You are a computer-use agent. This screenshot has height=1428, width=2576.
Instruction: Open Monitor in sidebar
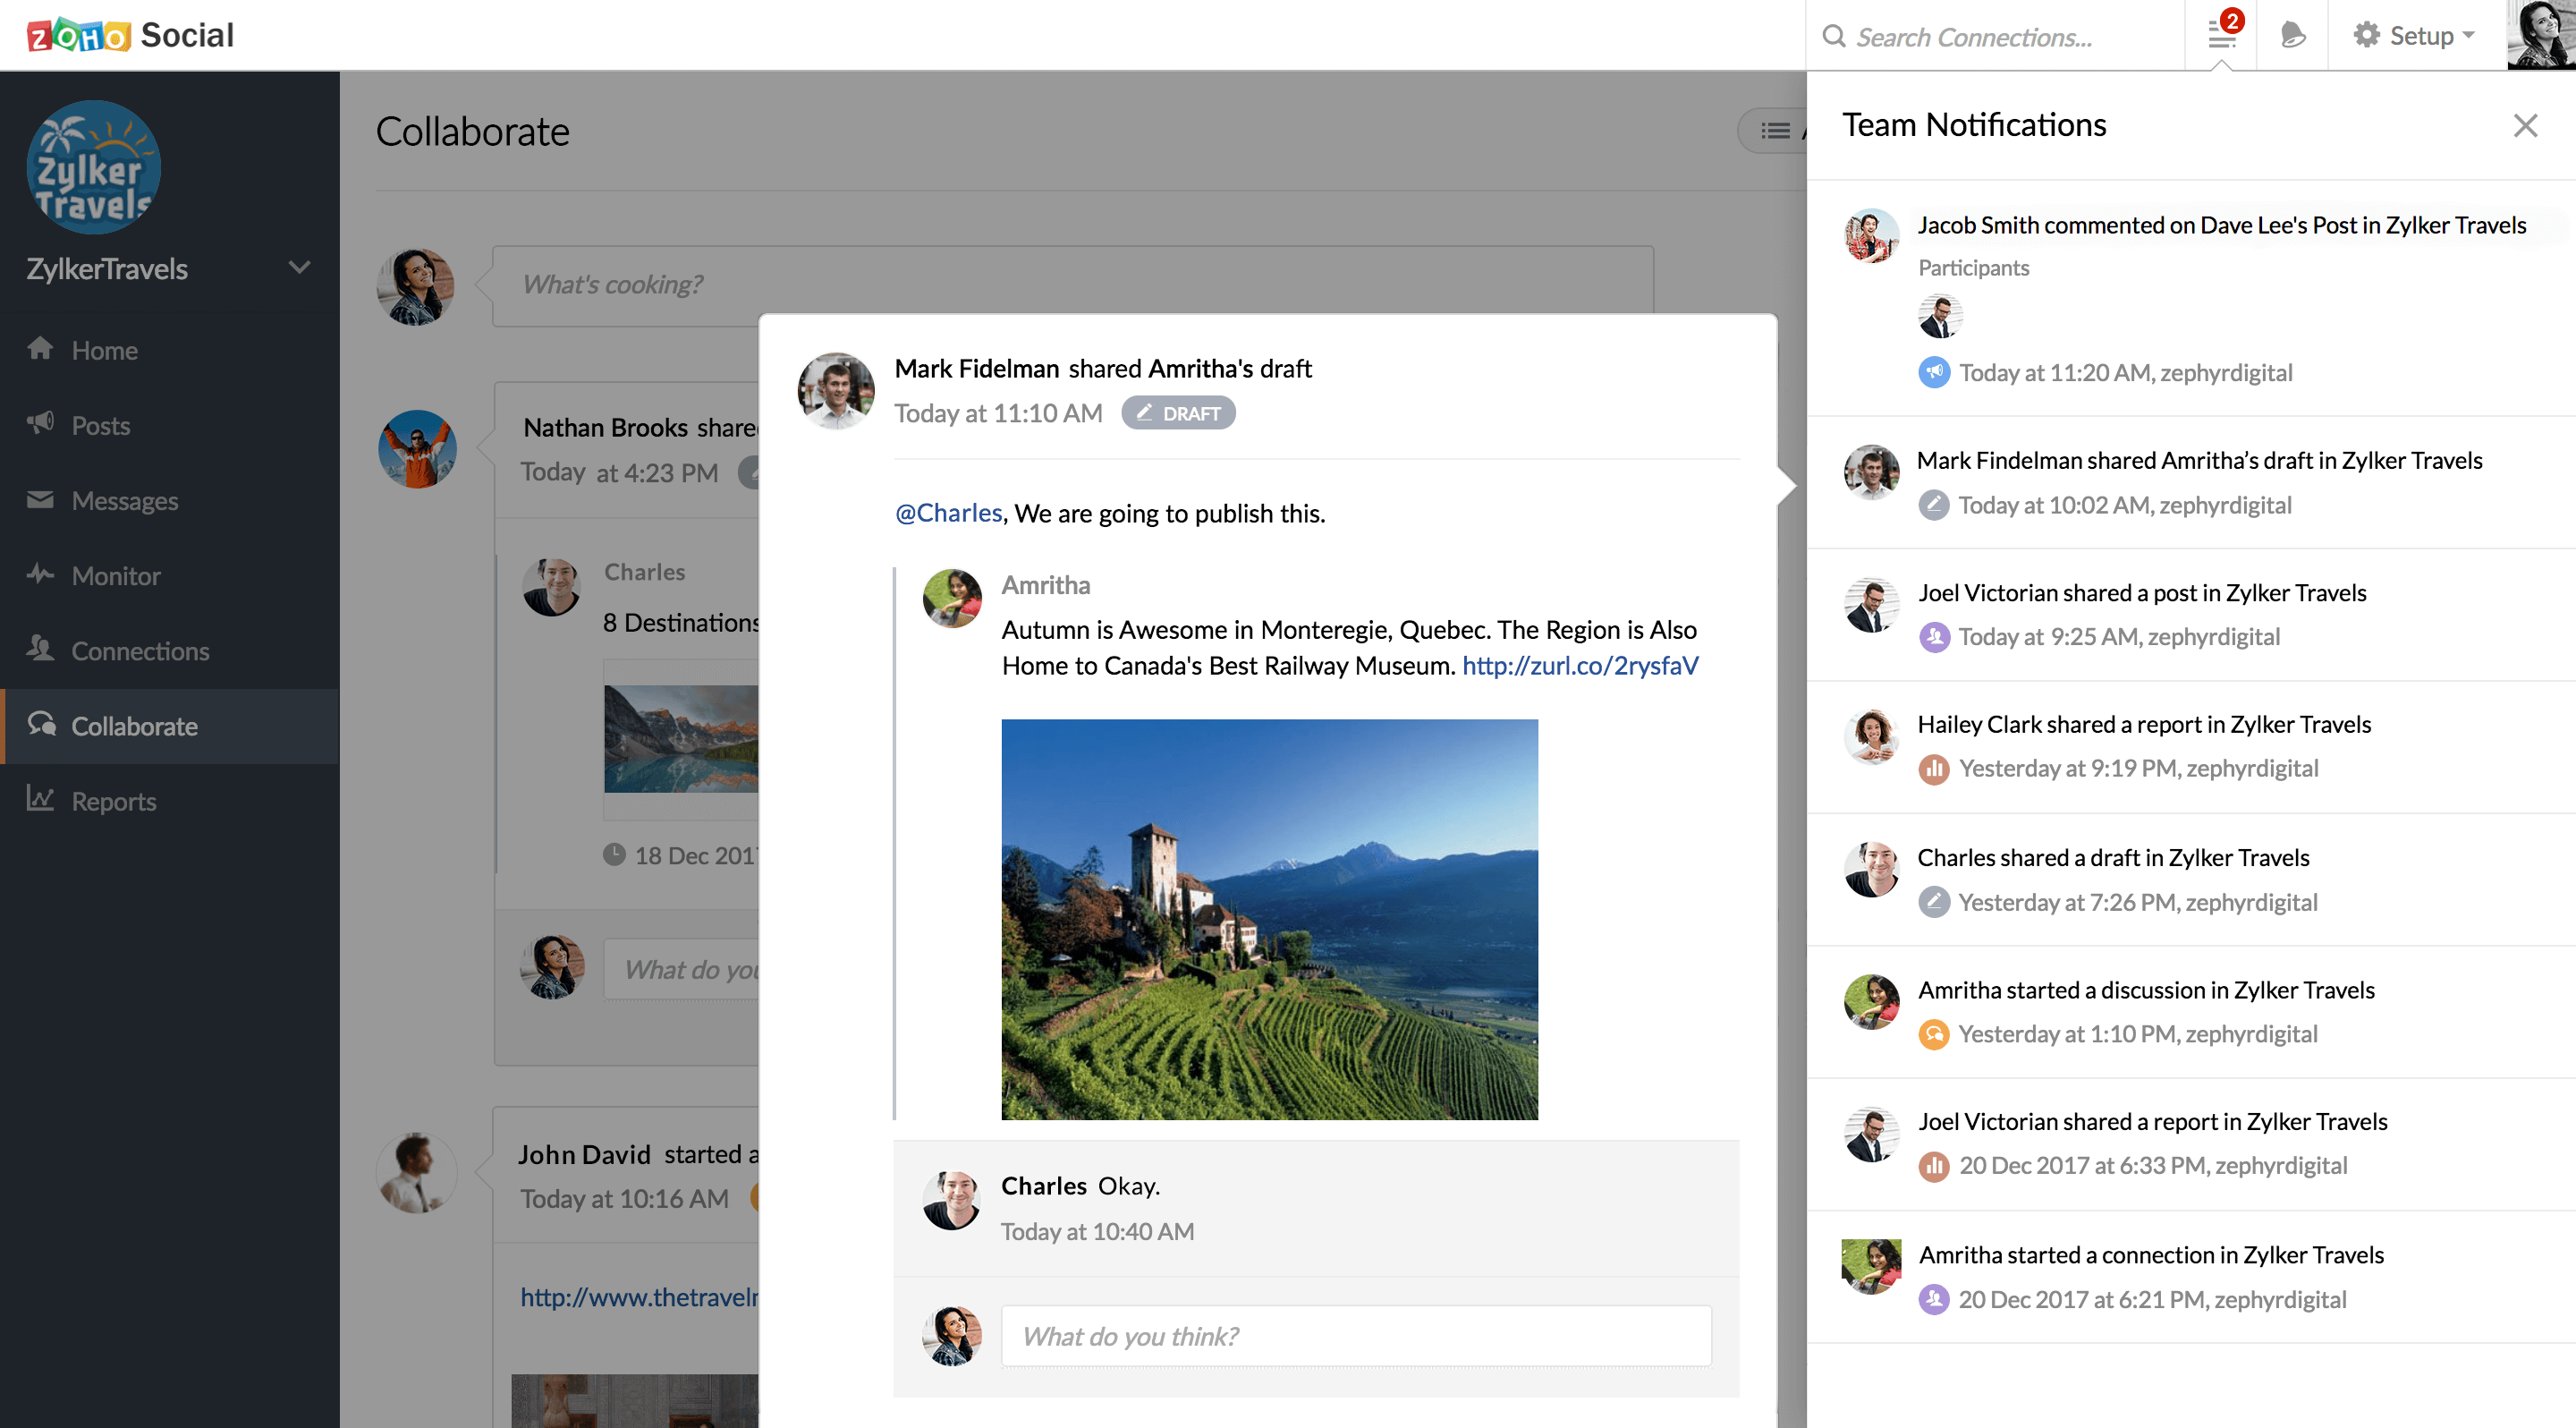pyautogui.click(x=170, y=575)
